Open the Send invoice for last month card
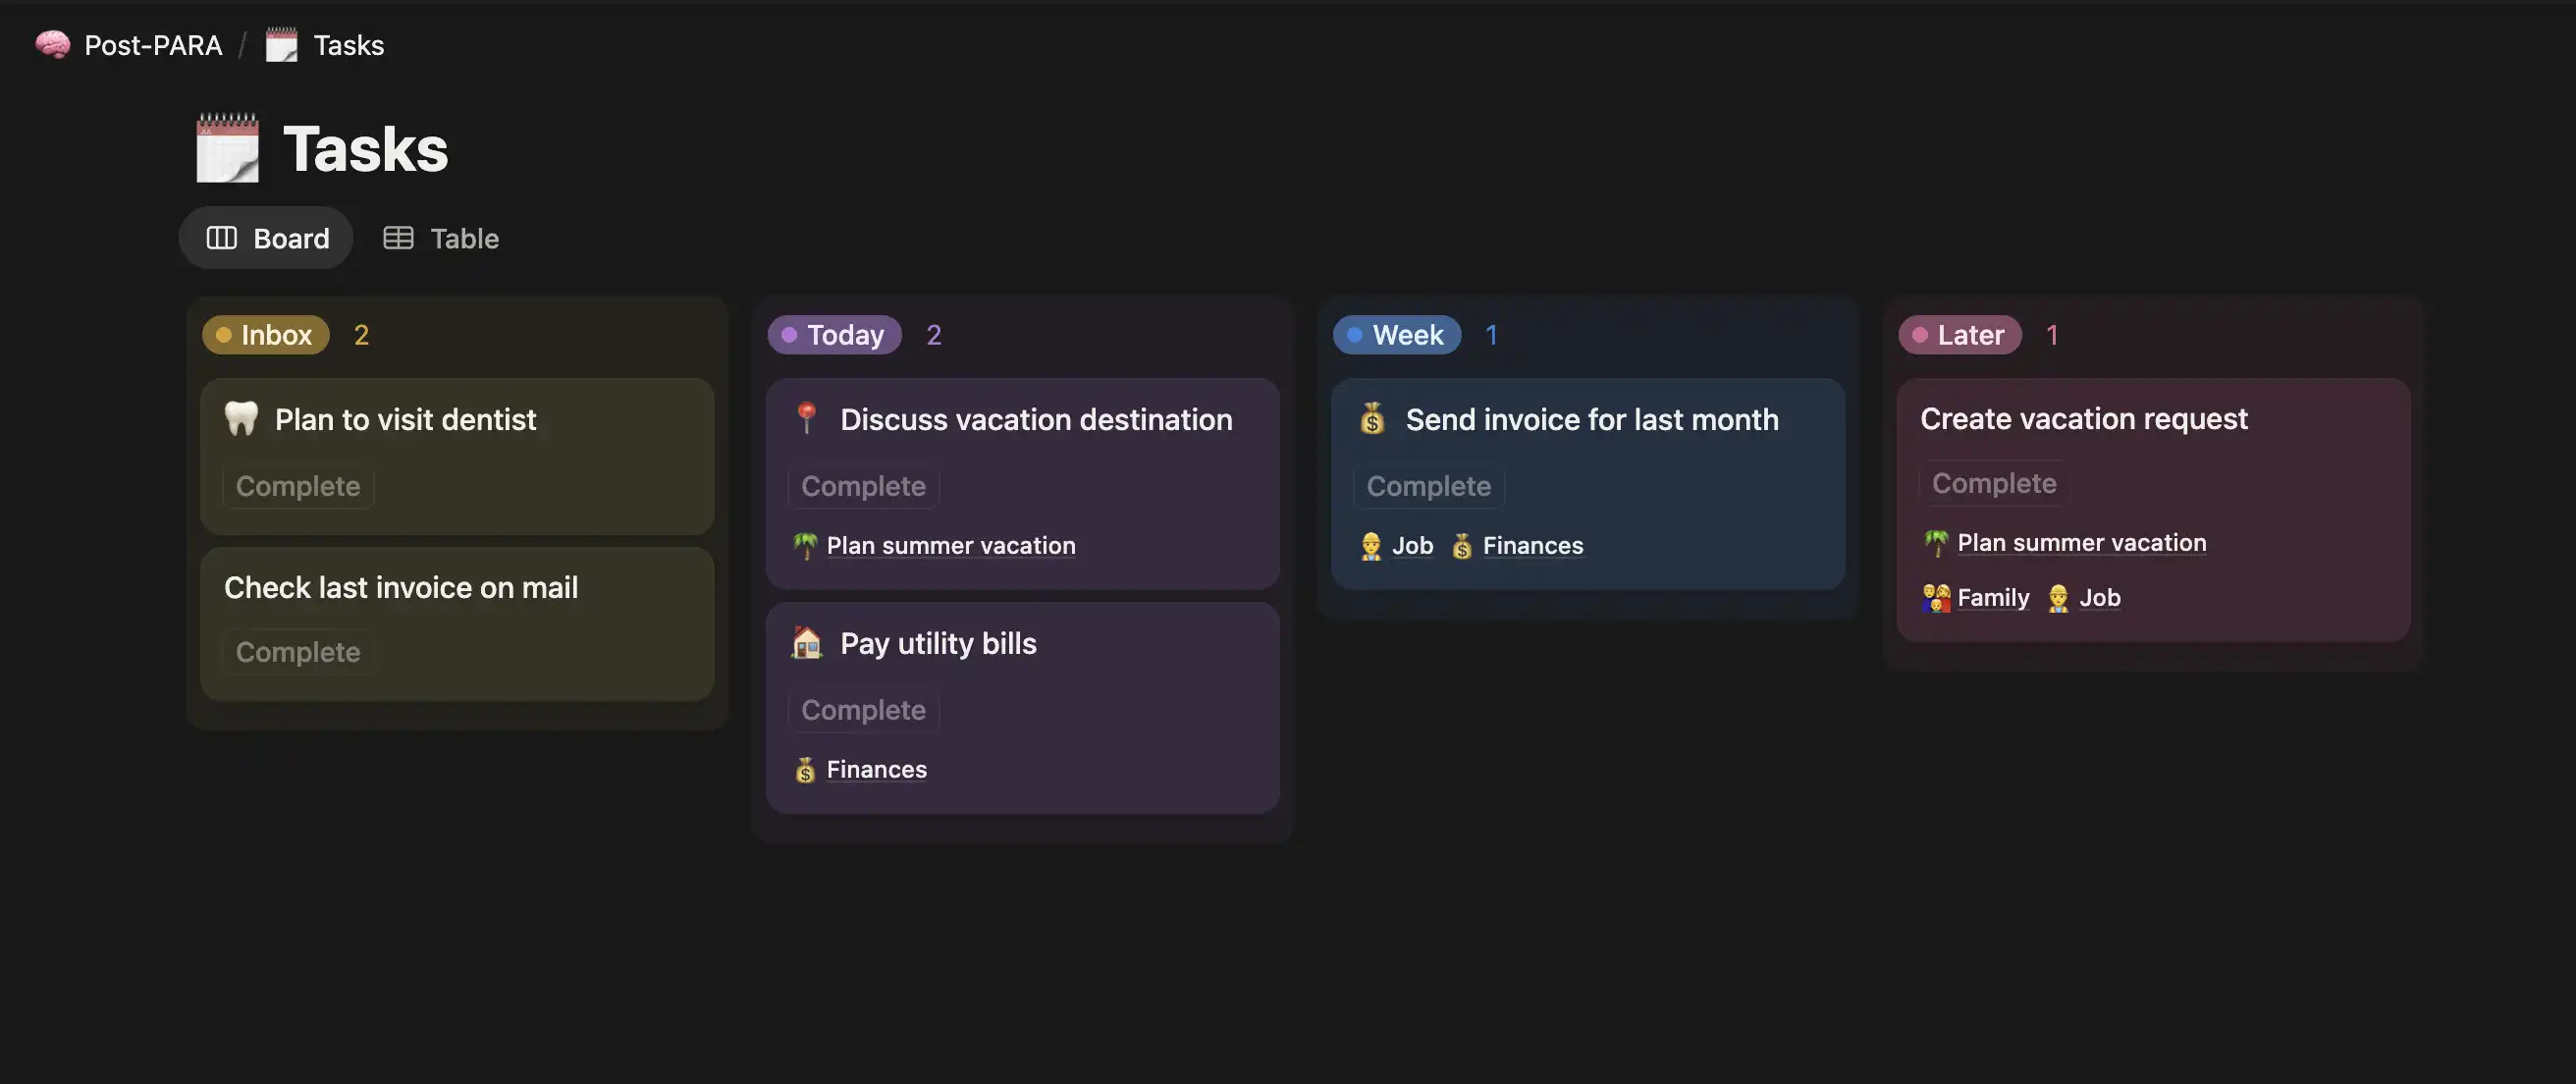This screenshot has height=1084, width=2576. (x=1591, y=420)
